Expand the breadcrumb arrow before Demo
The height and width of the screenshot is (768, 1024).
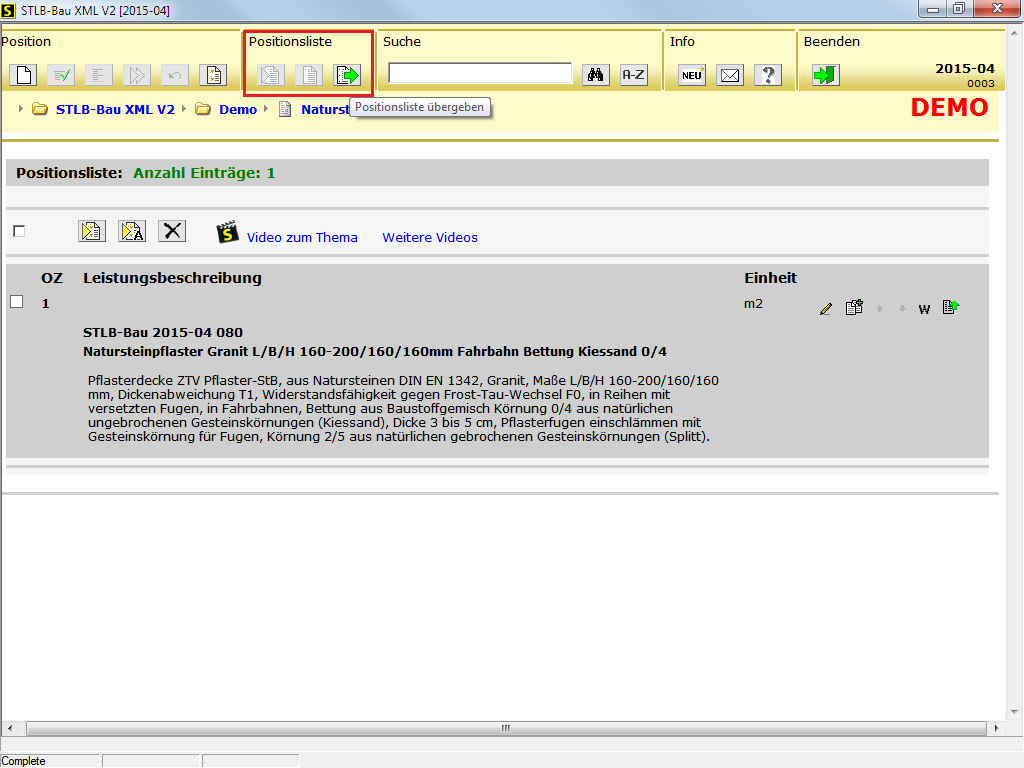click(x=184, y=109)
